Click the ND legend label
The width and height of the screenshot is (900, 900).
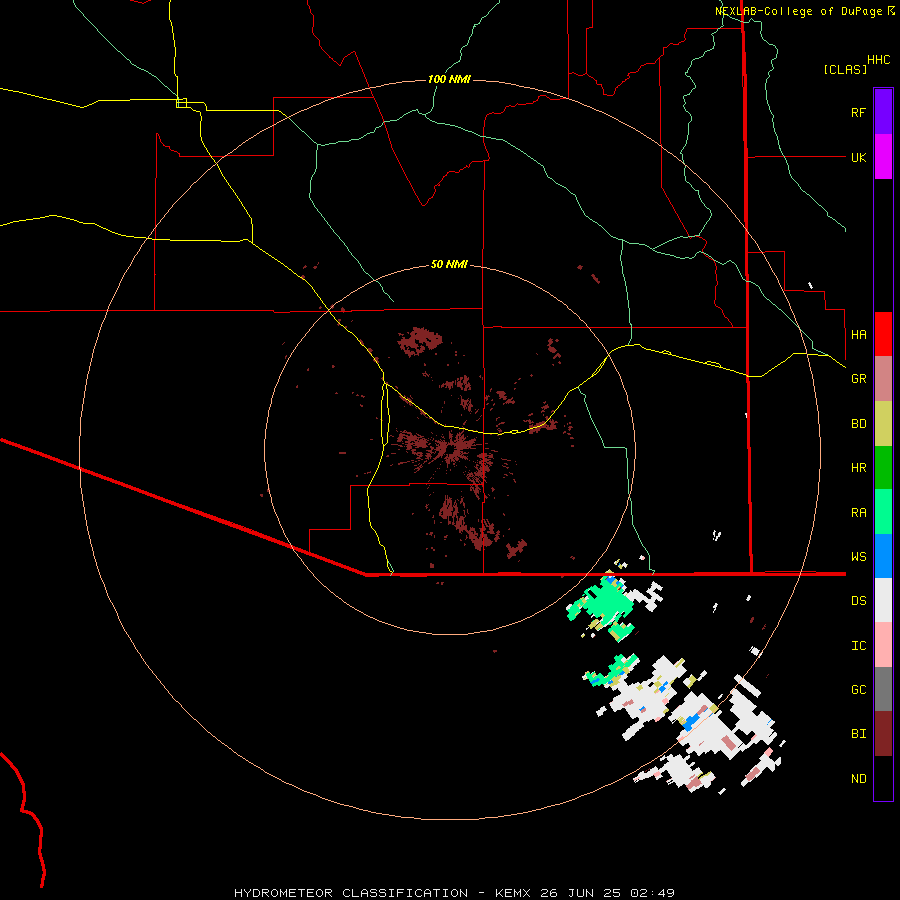tap(858, 779)
